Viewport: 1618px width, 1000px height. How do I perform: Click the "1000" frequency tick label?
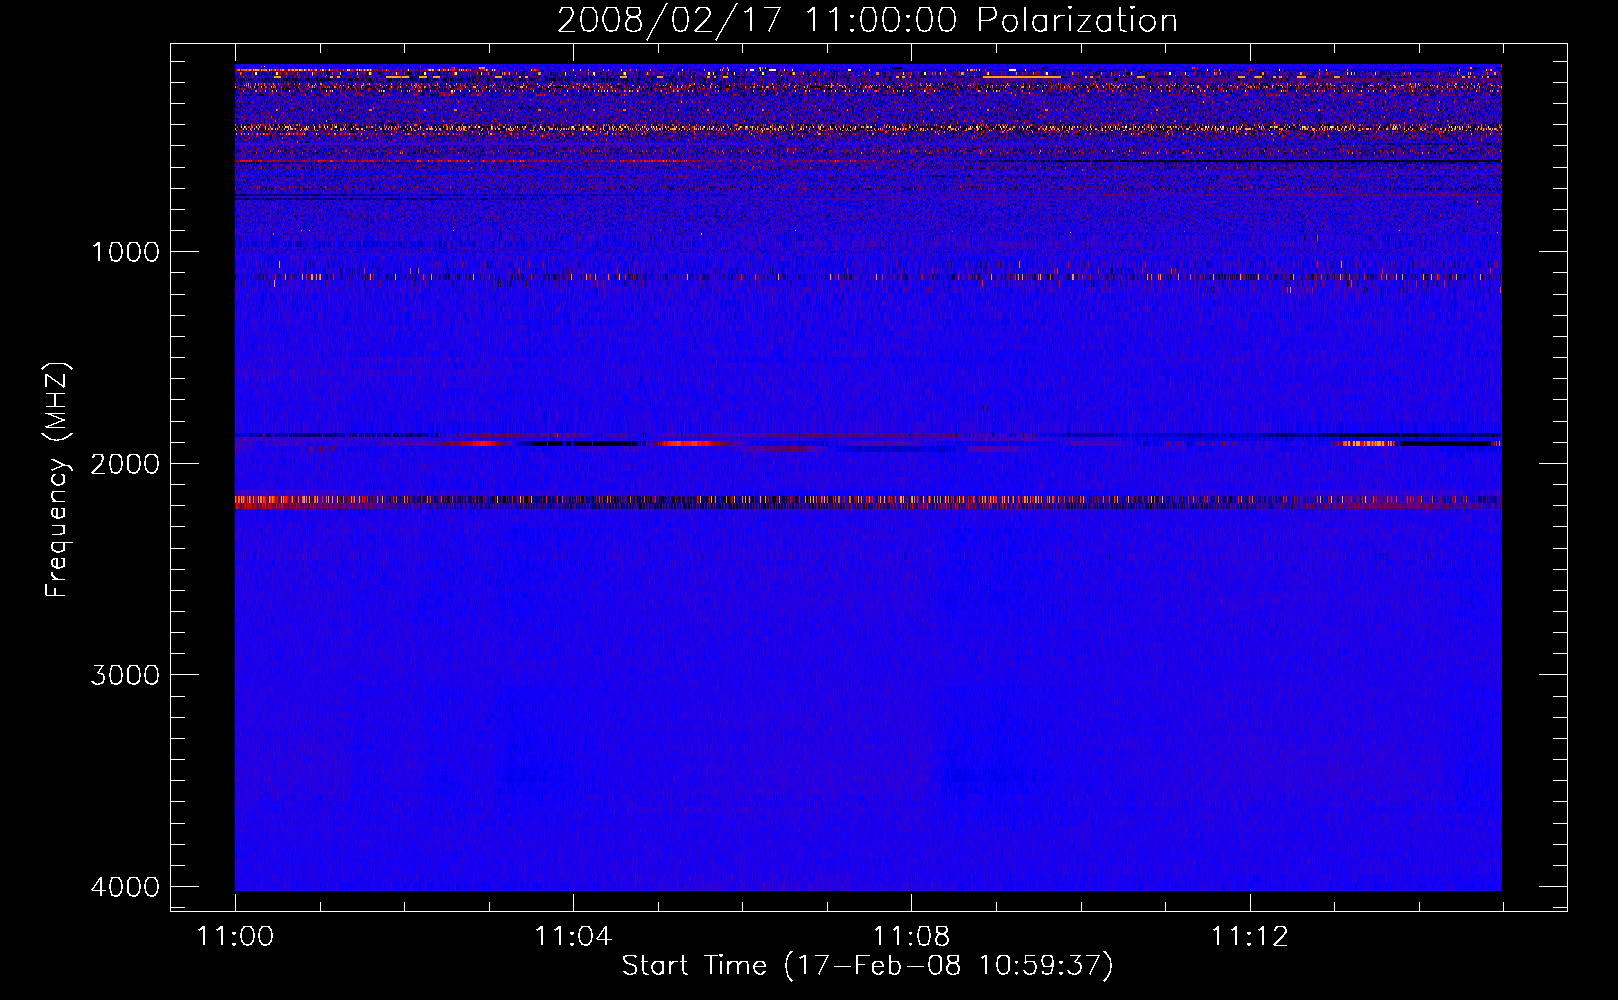point(125,252)
